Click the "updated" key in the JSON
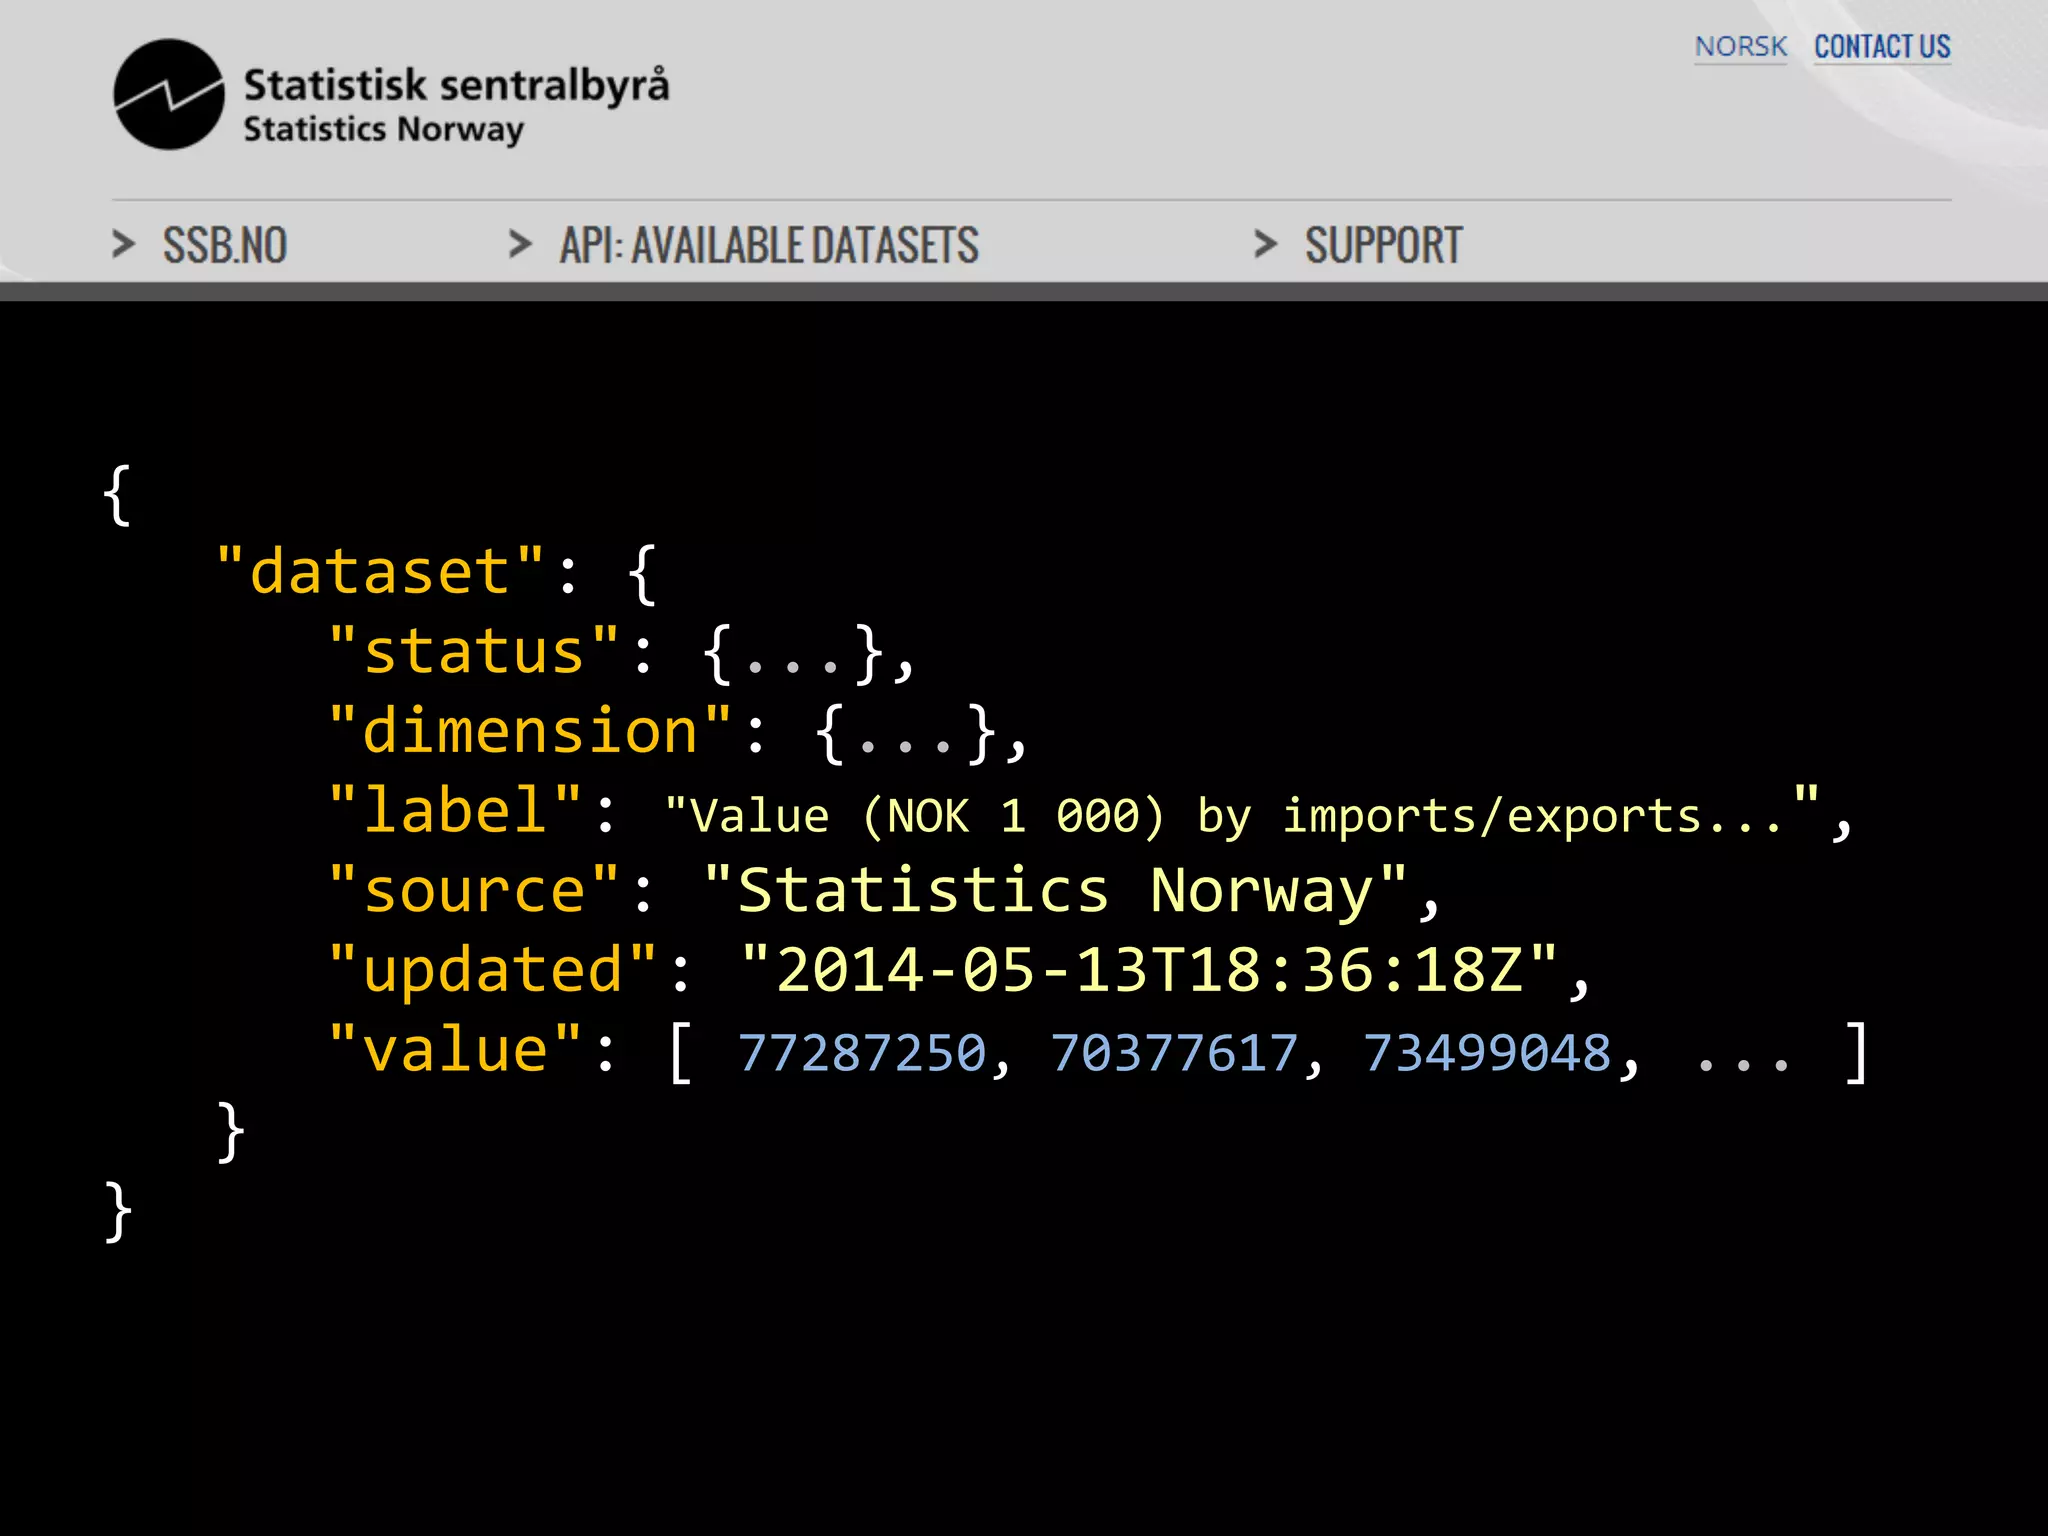This screenshot has height=1536, width=2048. (493, 970)
